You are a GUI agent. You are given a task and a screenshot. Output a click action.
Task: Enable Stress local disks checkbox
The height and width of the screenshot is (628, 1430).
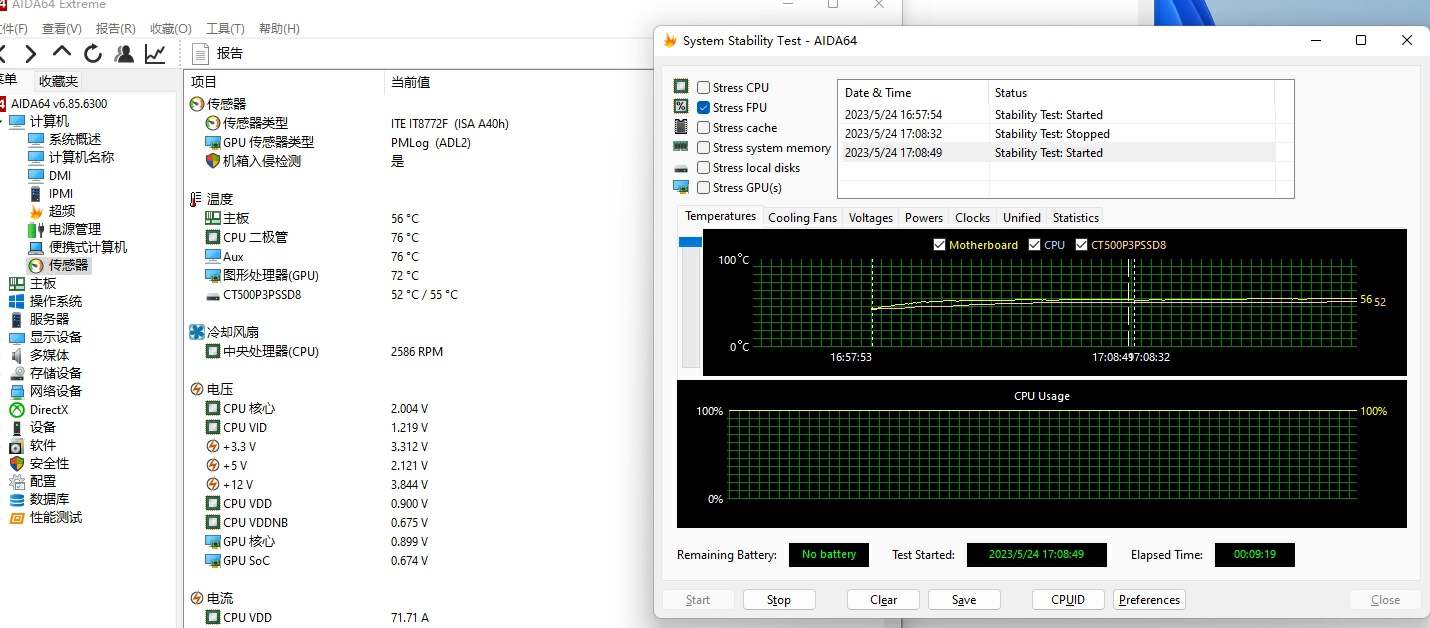point(704,168)
